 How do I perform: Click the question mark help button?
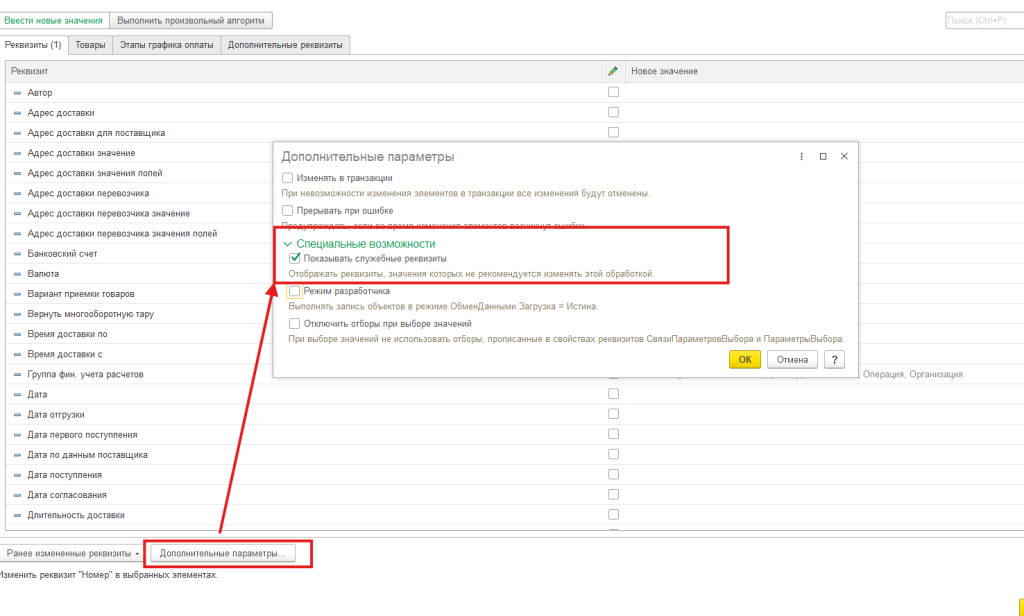(x=832, y=360)
